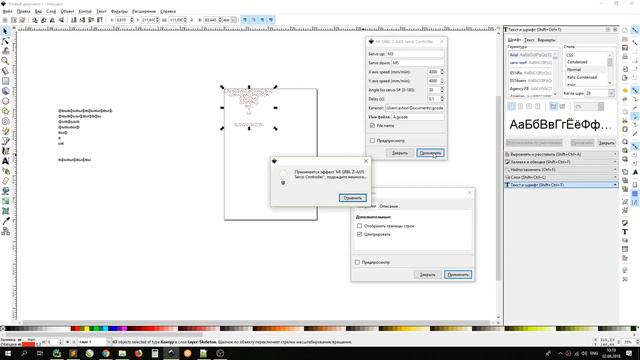The height and width of the screenshot is (360, 640).
Task: Open the Объект menu
Action: click(x=67, y=11)
